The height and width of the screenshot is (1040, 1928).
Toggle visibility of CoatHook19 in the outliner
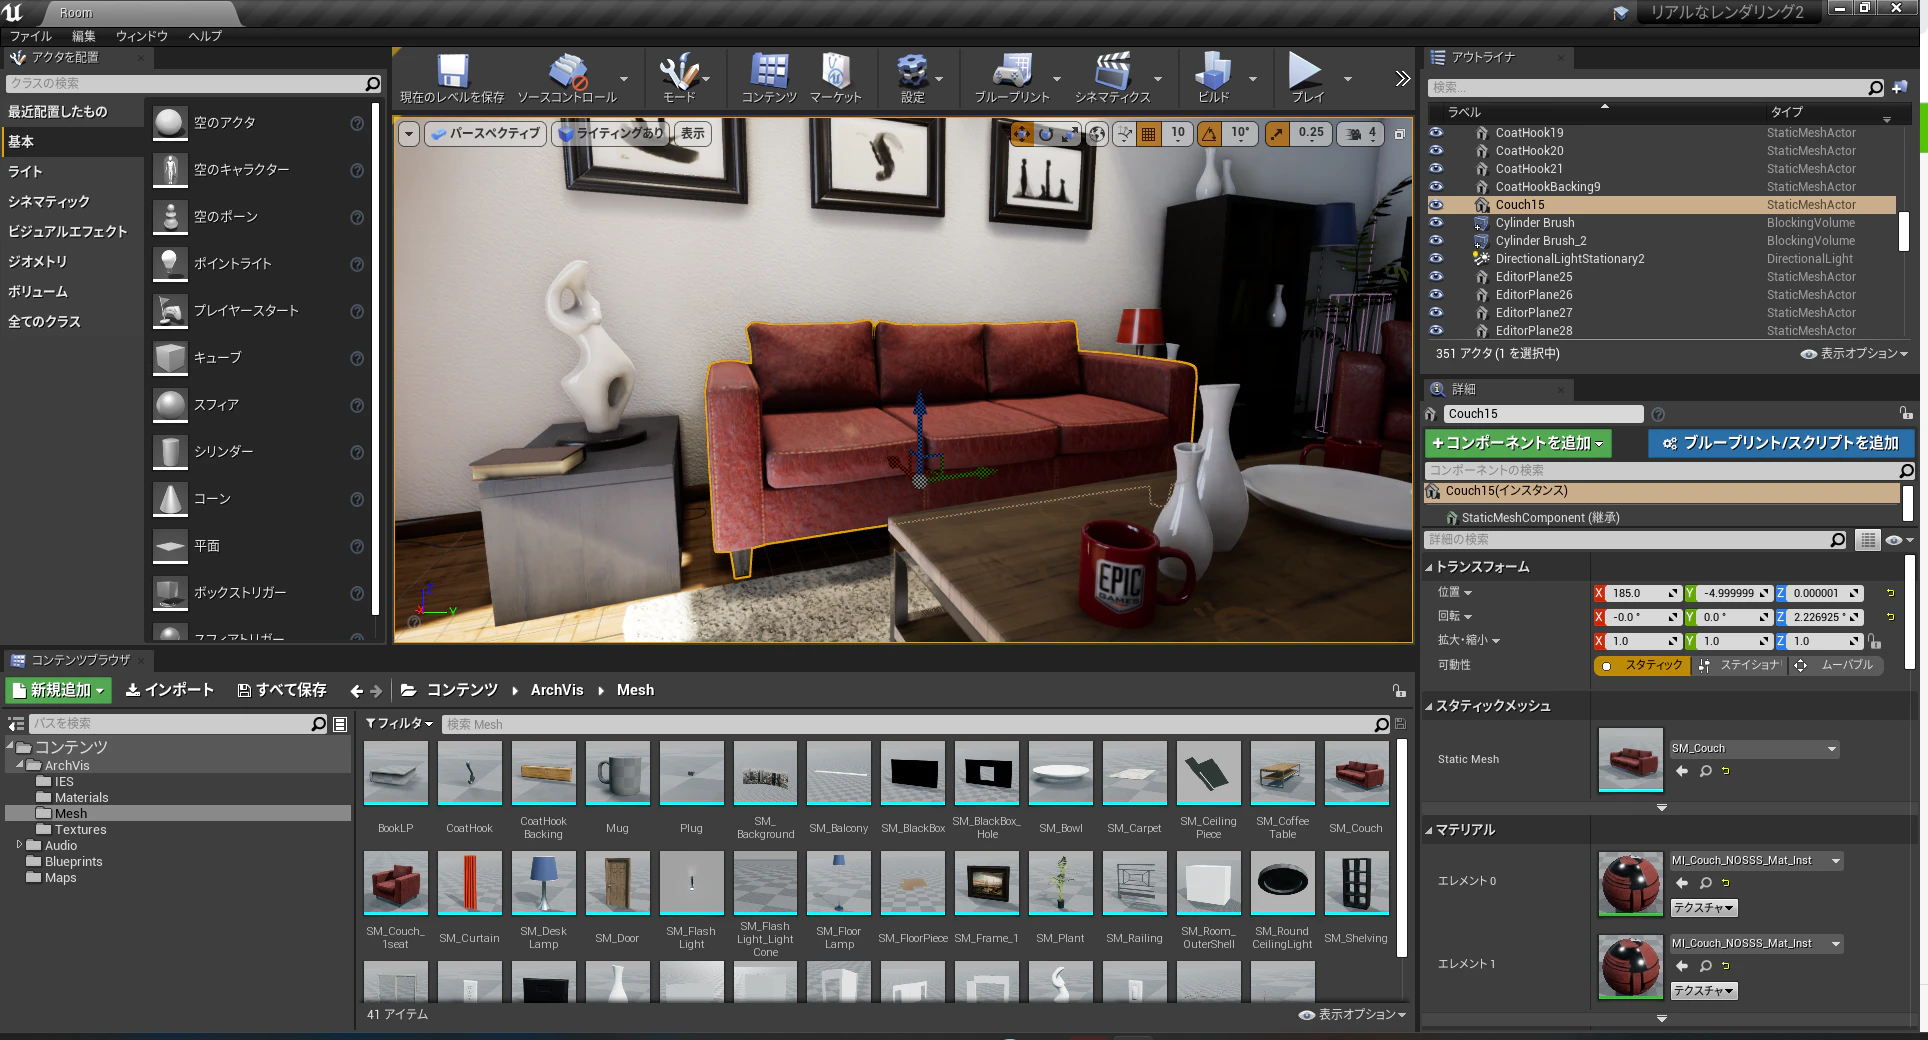(x=1437, y=133)
